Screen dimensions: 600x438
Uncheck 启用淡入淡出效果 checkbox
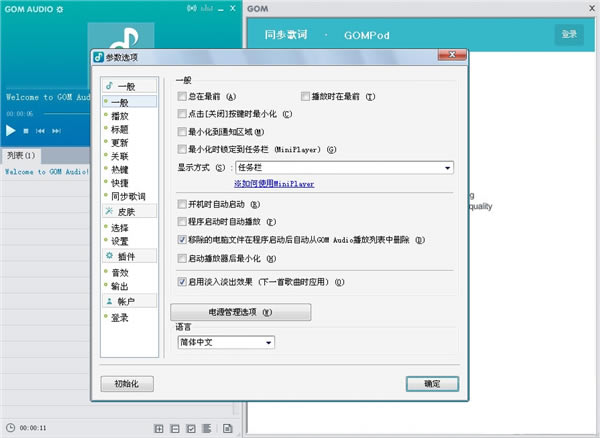[x=182, y=282]
